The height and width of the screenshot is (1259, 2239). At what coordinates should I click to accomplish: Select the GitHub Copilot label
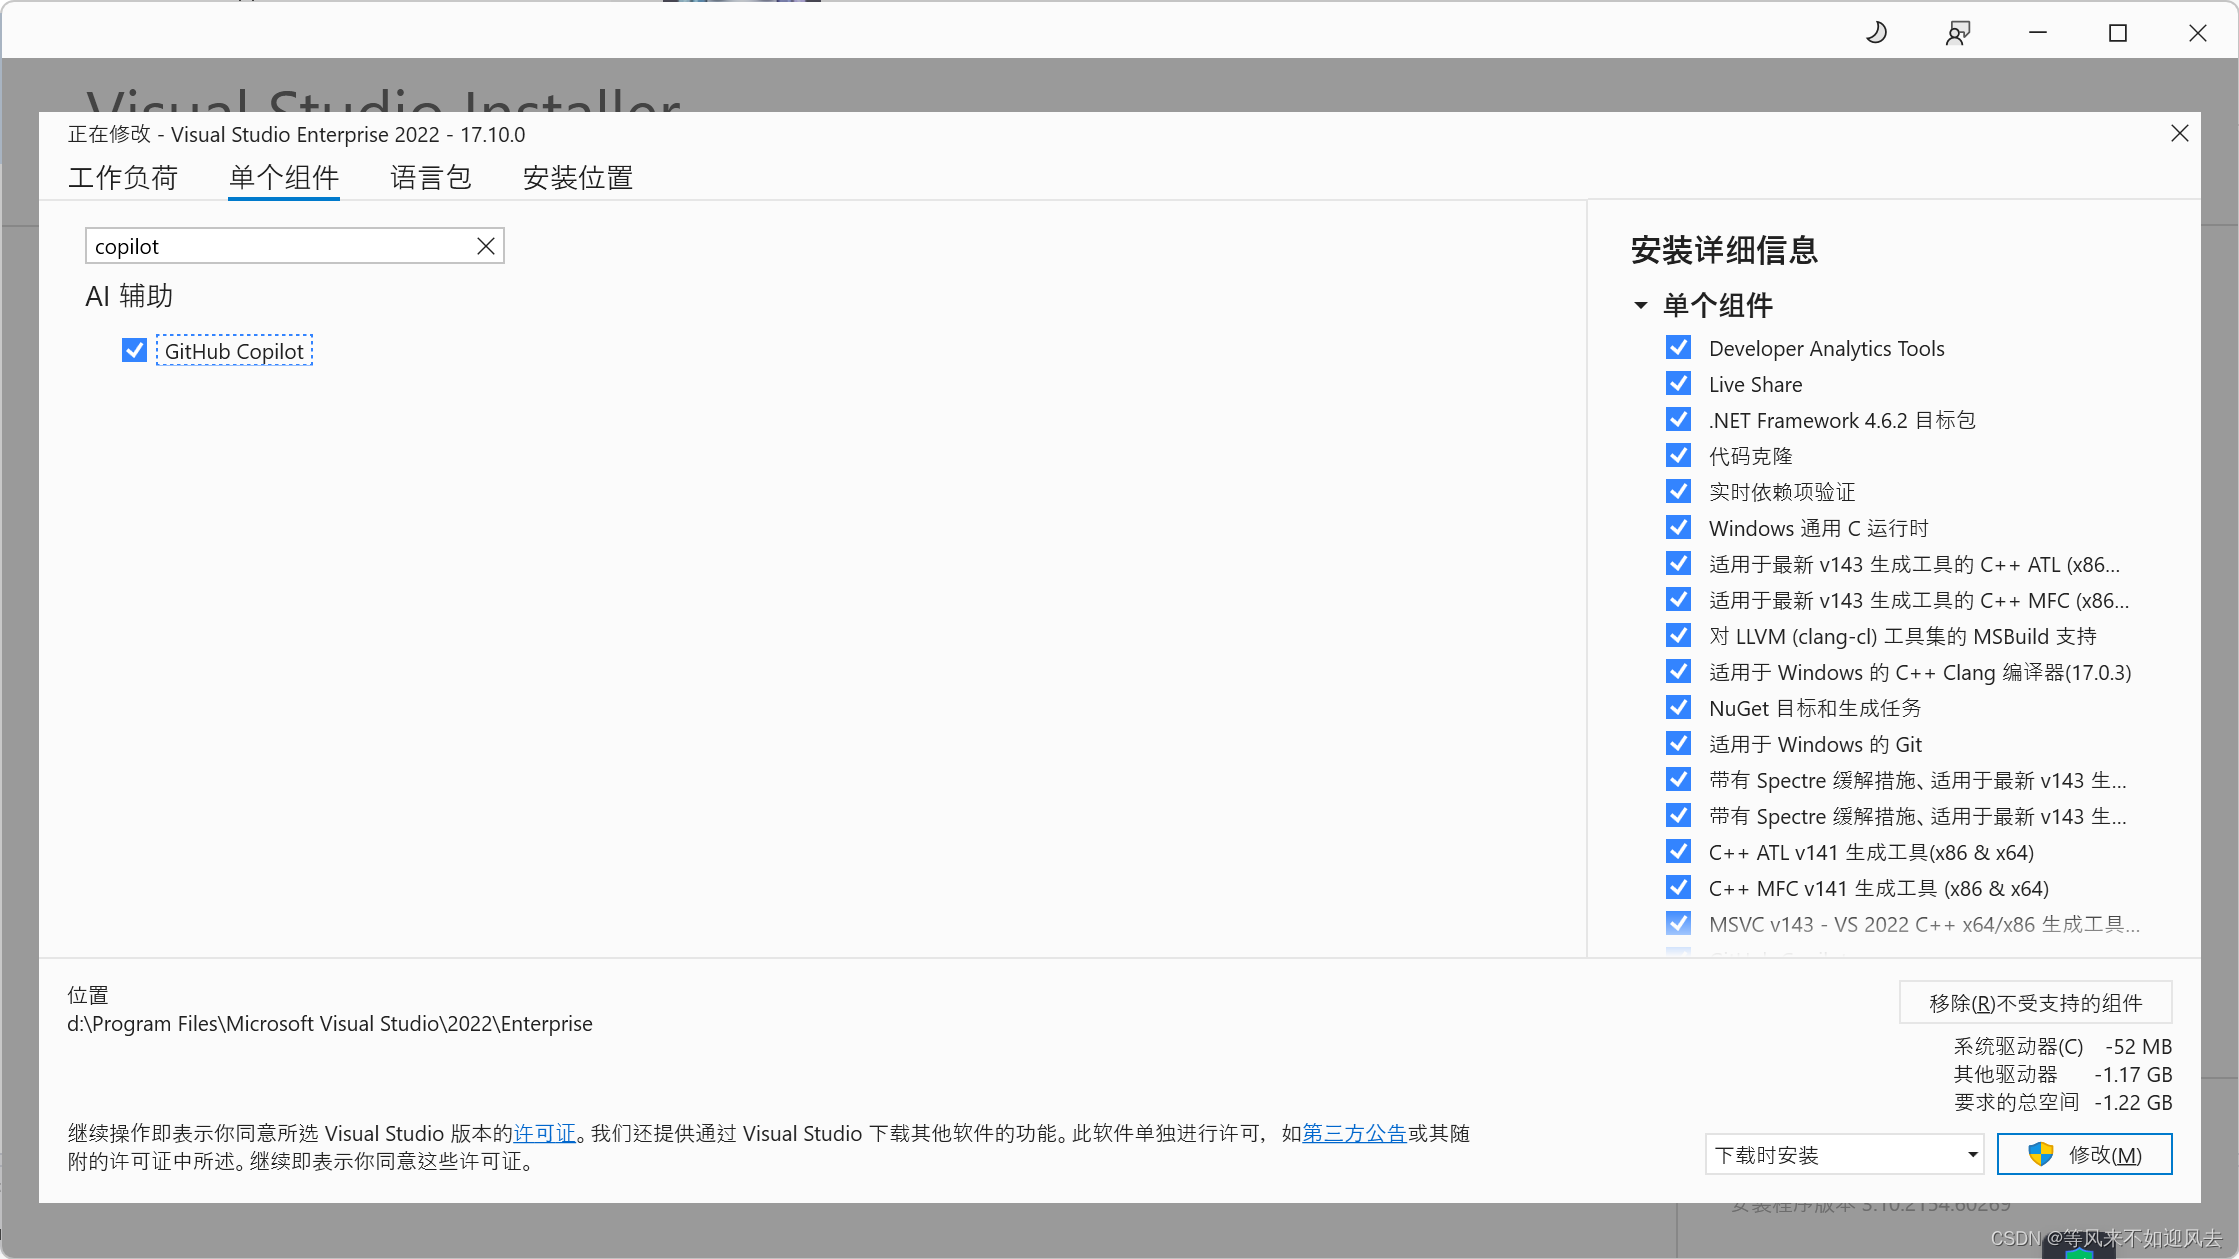[234, 351]
